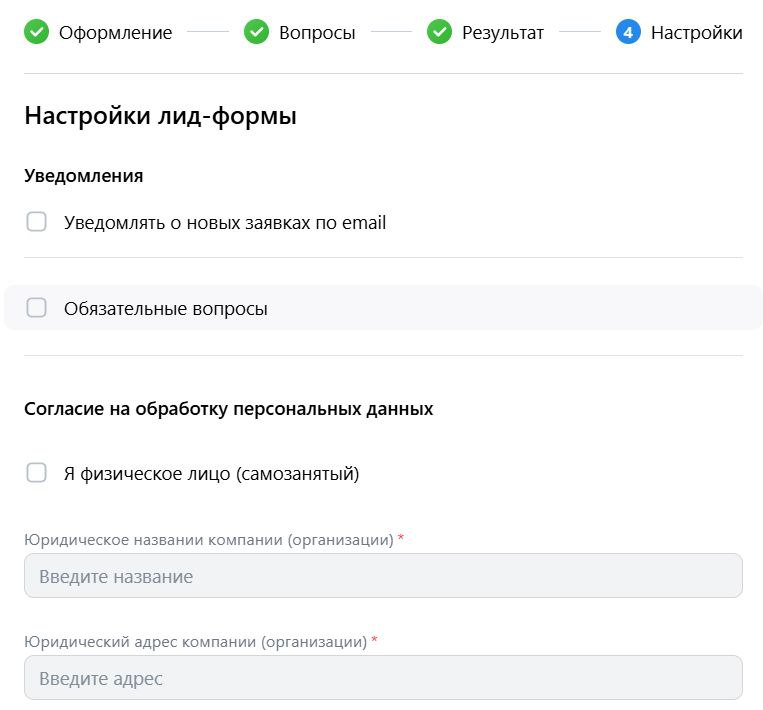Click the 'Настройки лид-формы' heading
Image resolution: width=763 pixels, height=710 pixels.
click(160, 116)
